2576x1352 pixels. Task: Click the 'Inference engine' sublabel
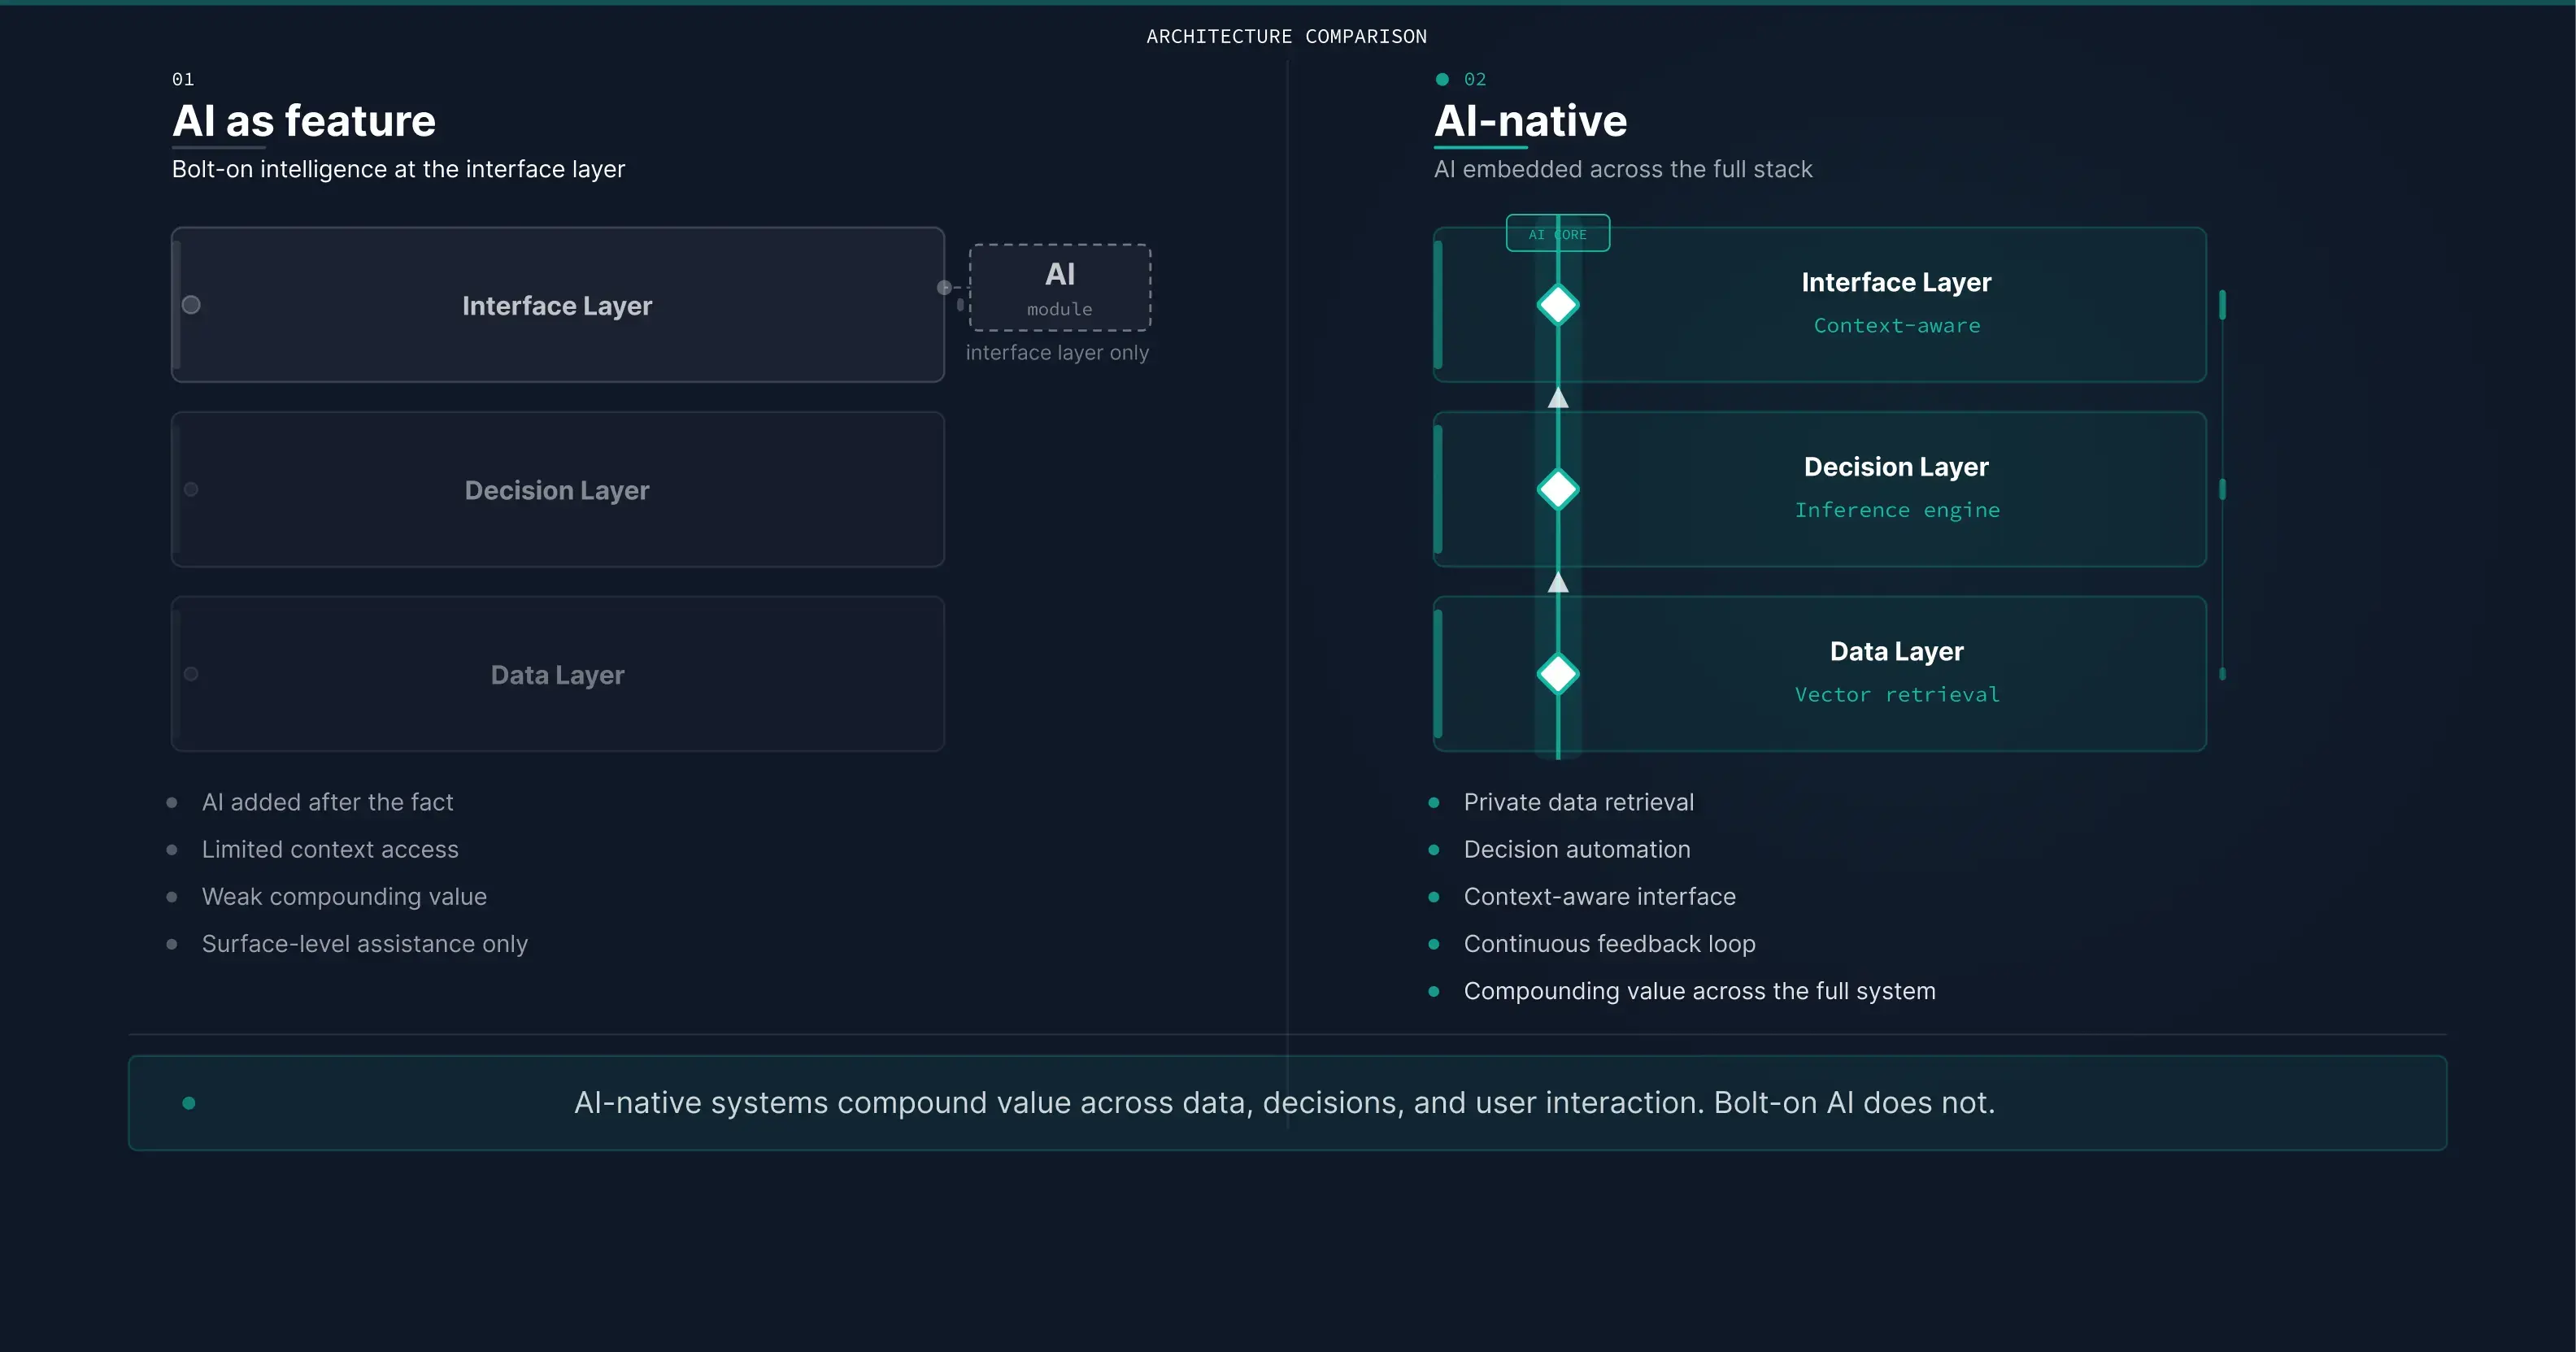pos(1897,510)
